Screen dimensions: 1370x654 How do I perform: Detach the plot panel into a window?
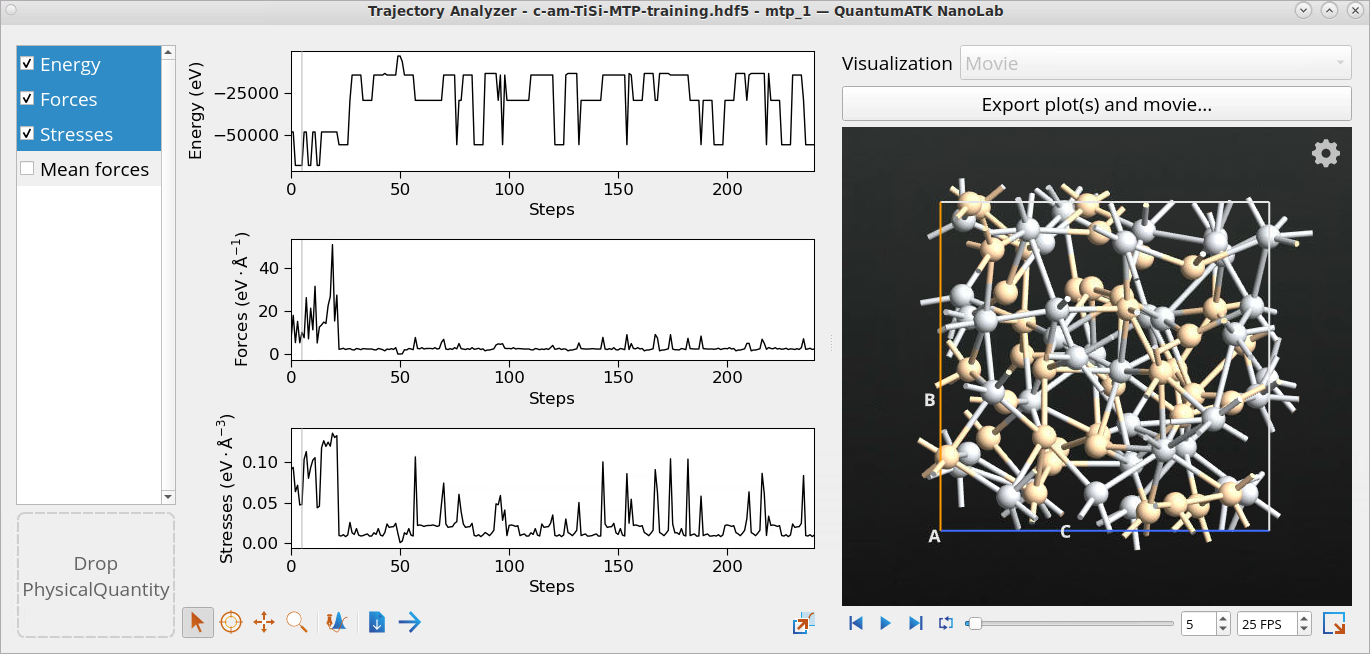click(x=804, y=623)
